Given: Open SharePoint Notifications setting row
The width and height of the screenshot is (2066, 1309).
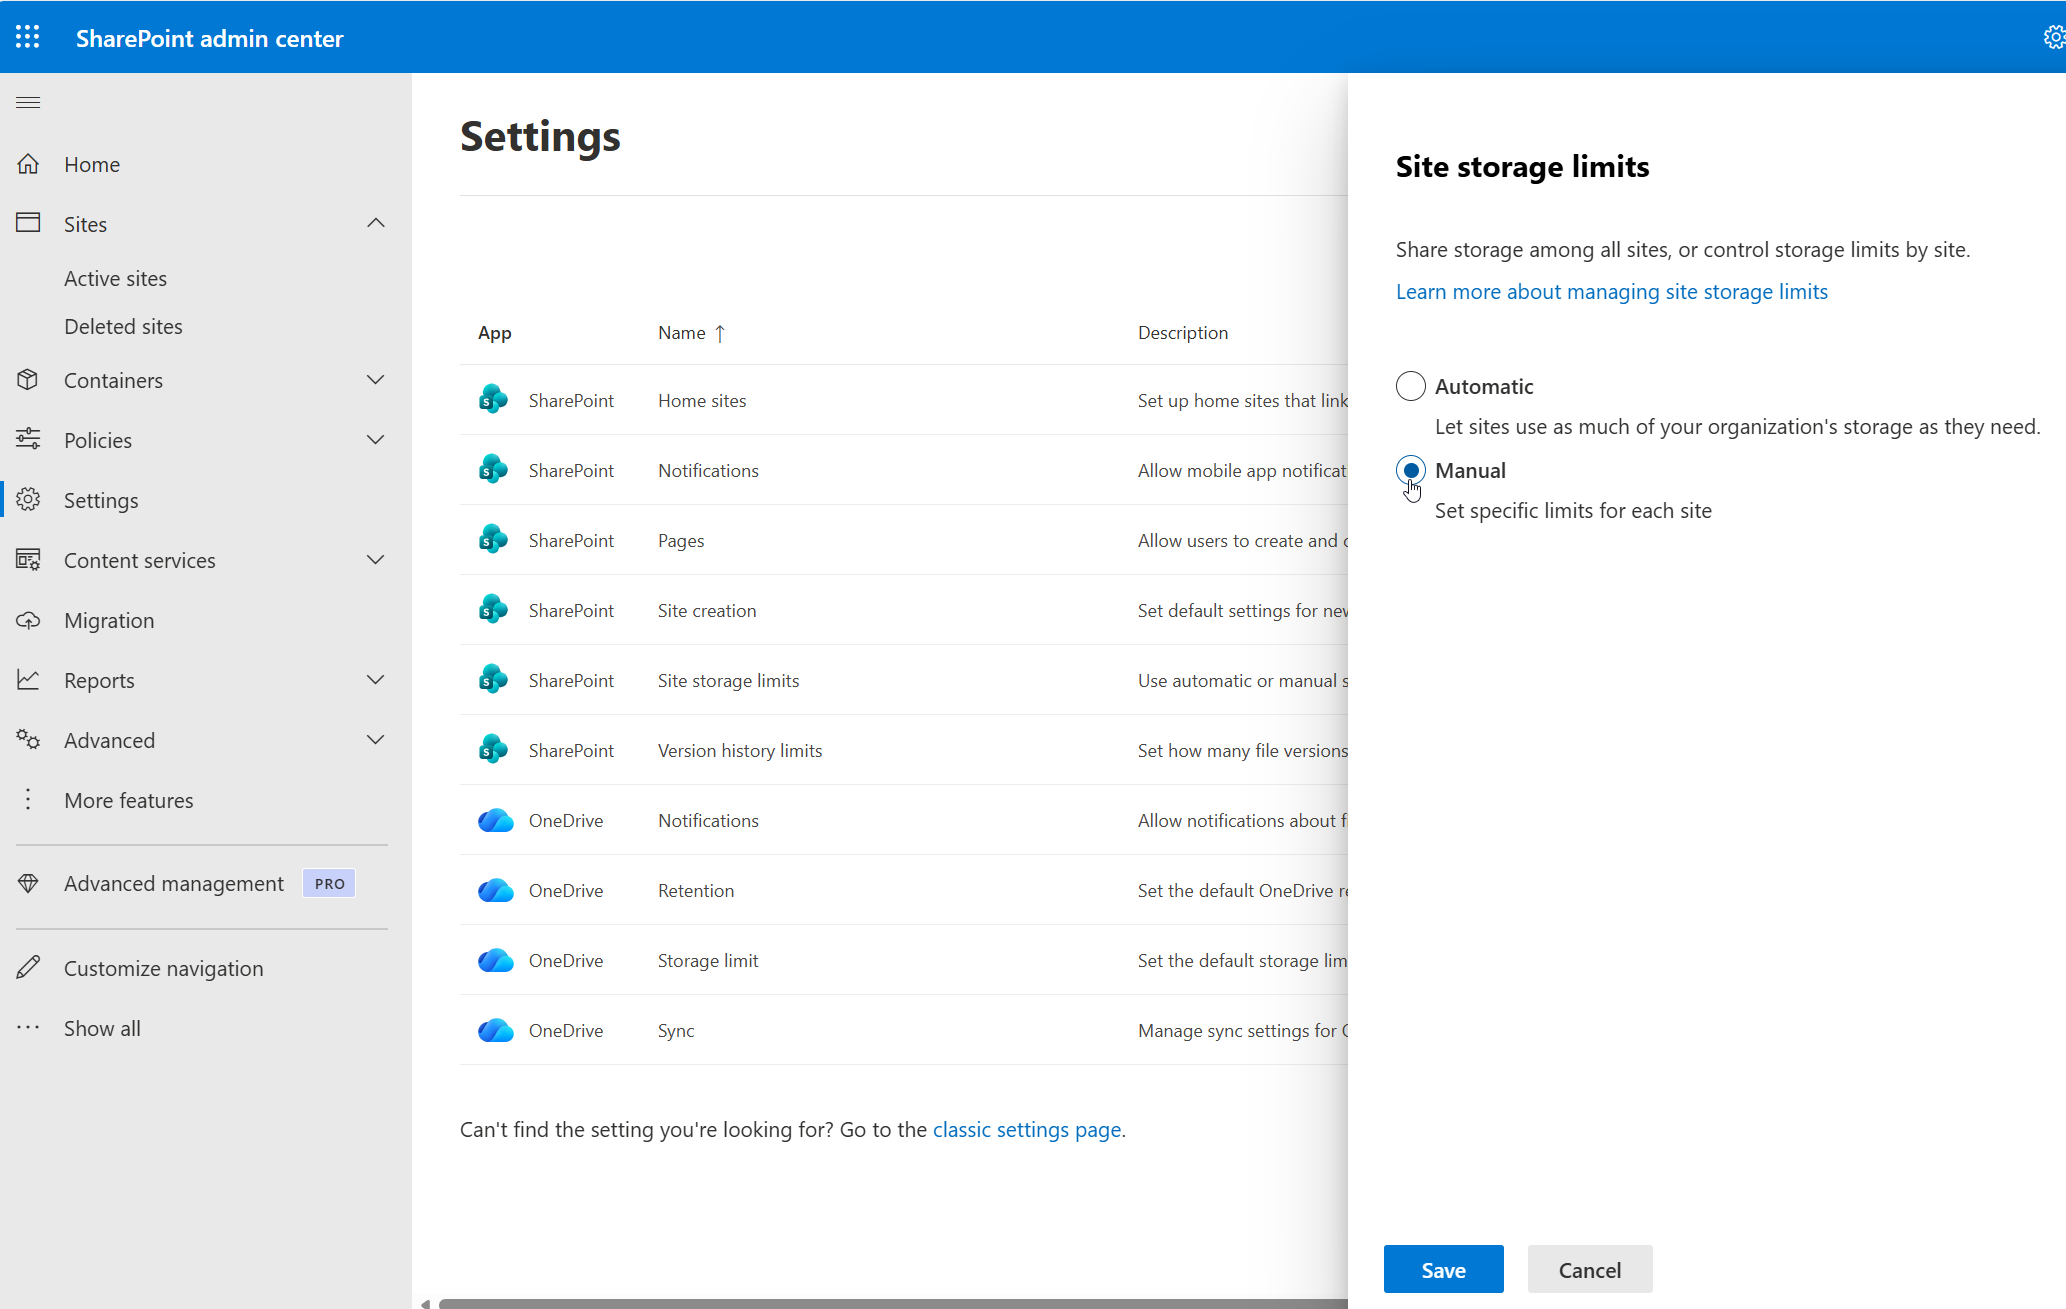Looking at the screenshot, I should point(708,470).
